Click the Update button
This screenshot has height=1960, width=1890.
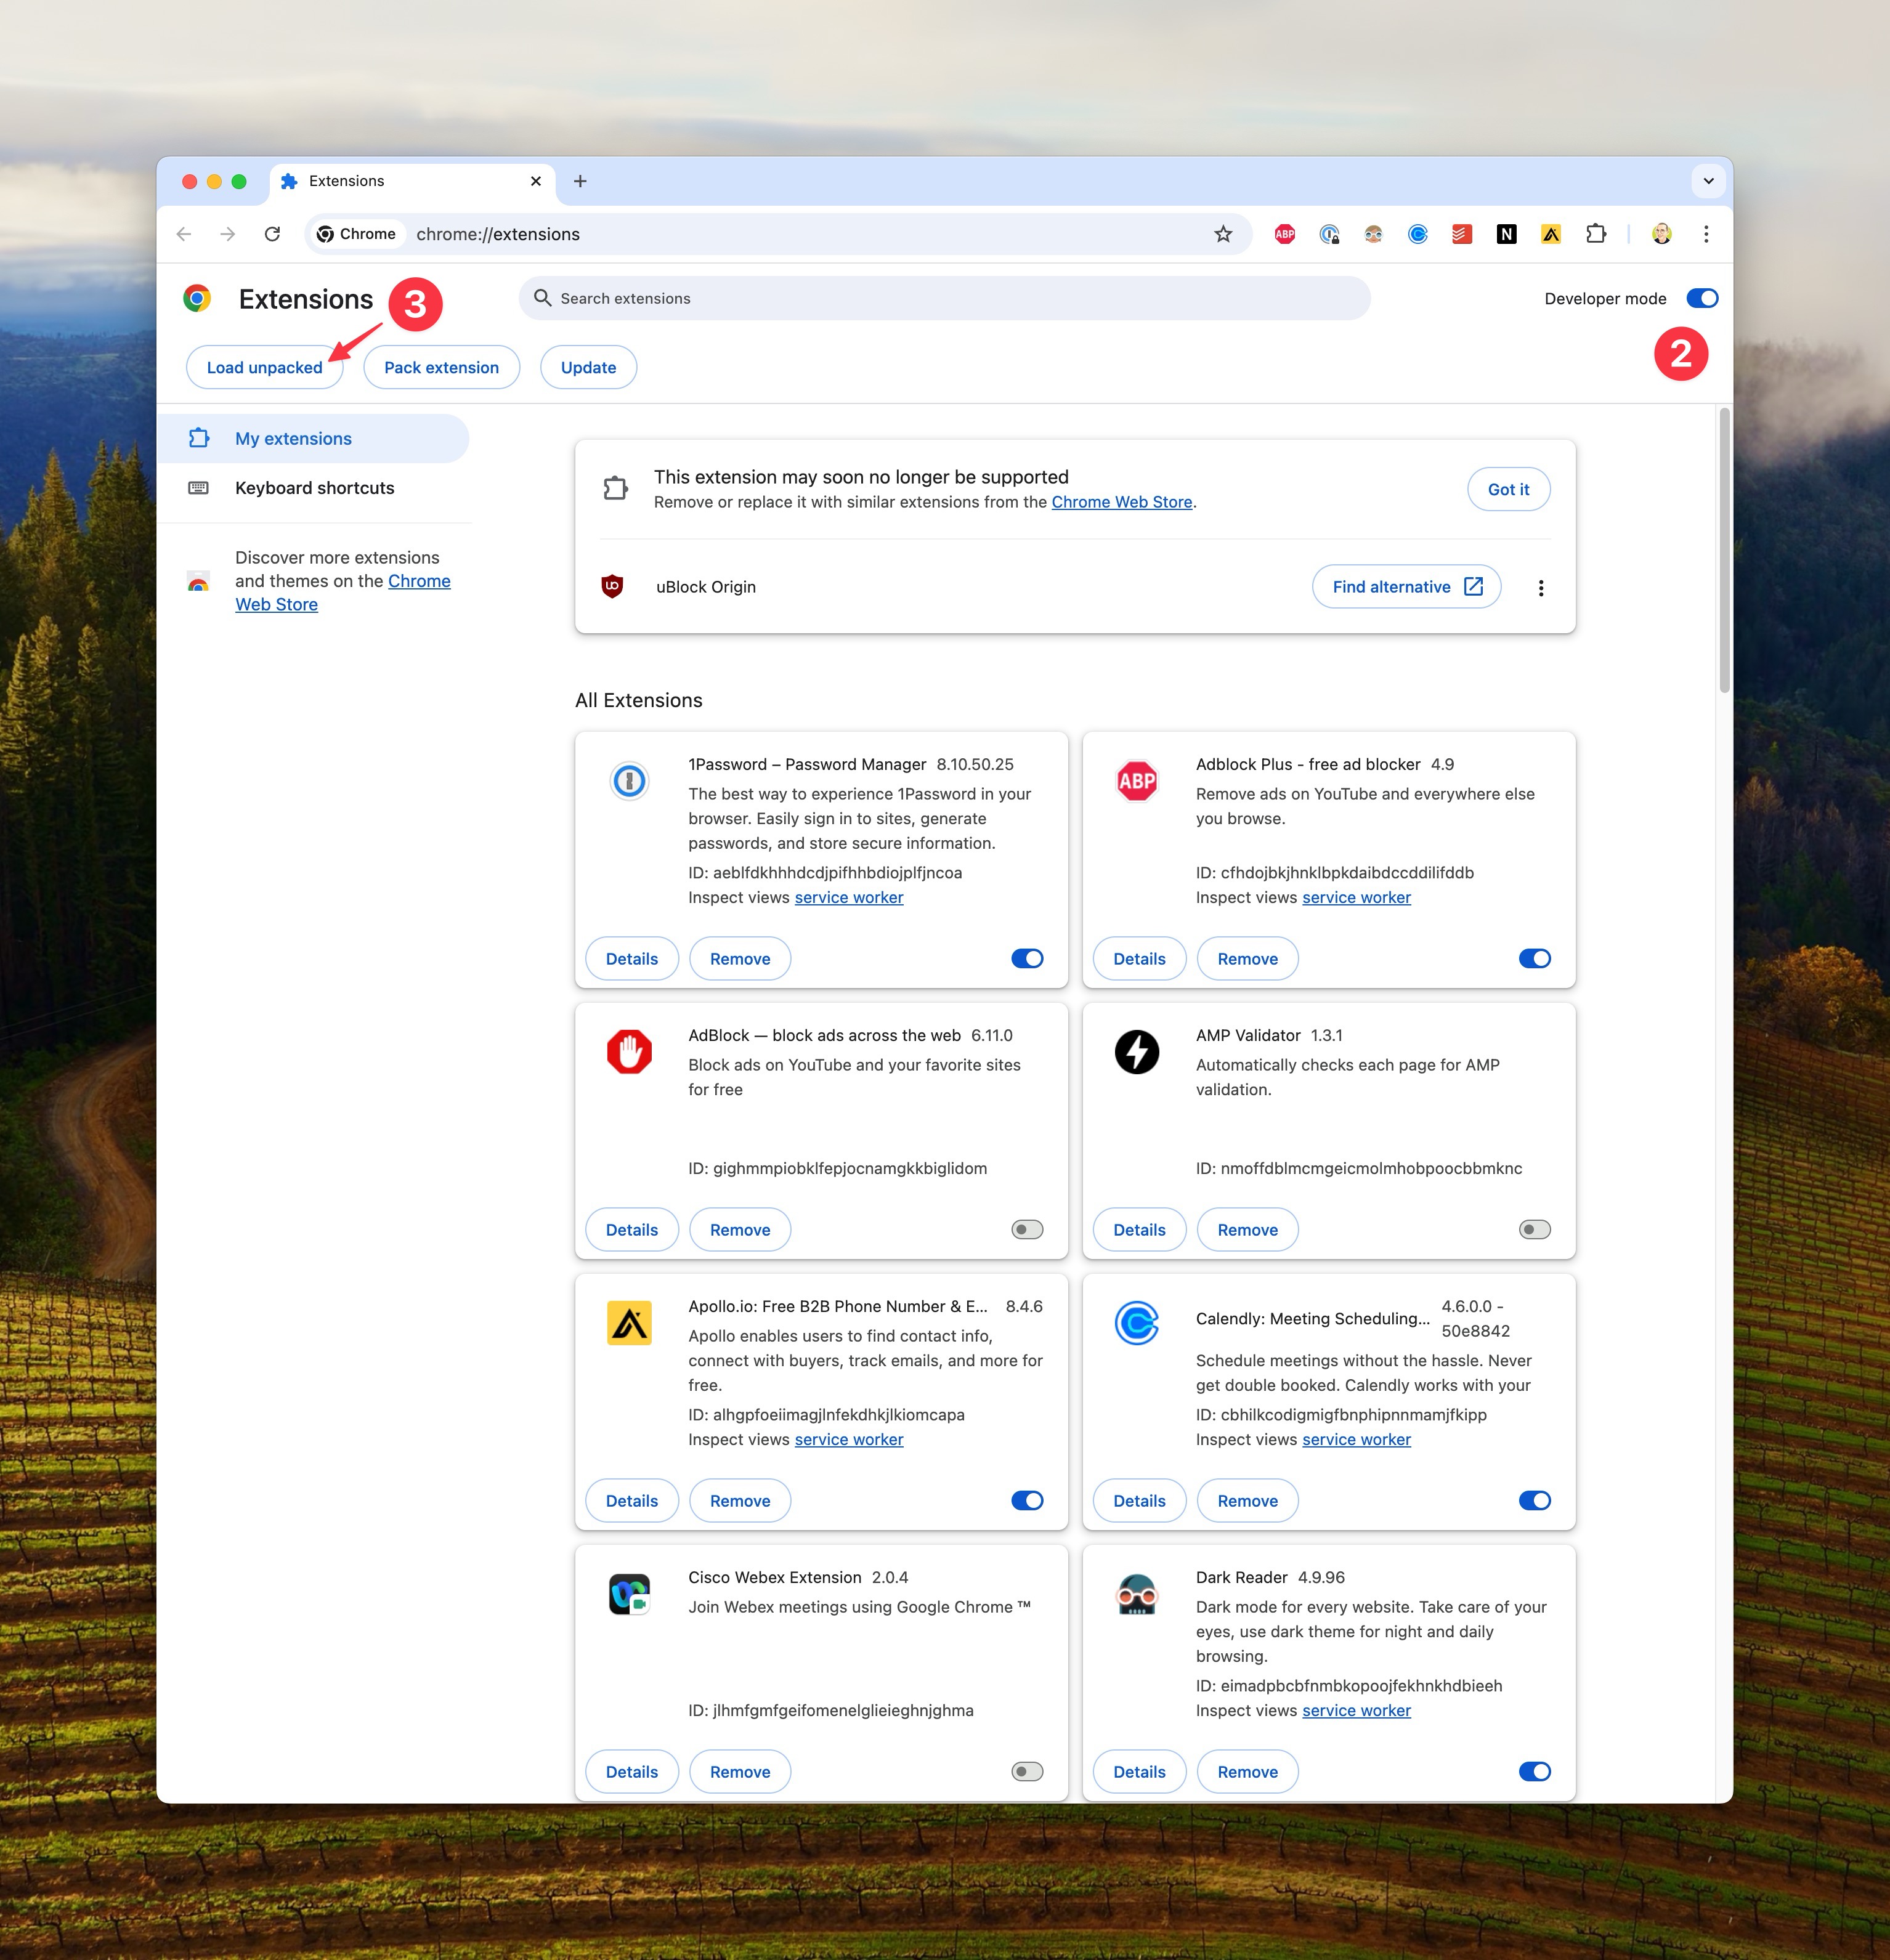pos(588,367)
